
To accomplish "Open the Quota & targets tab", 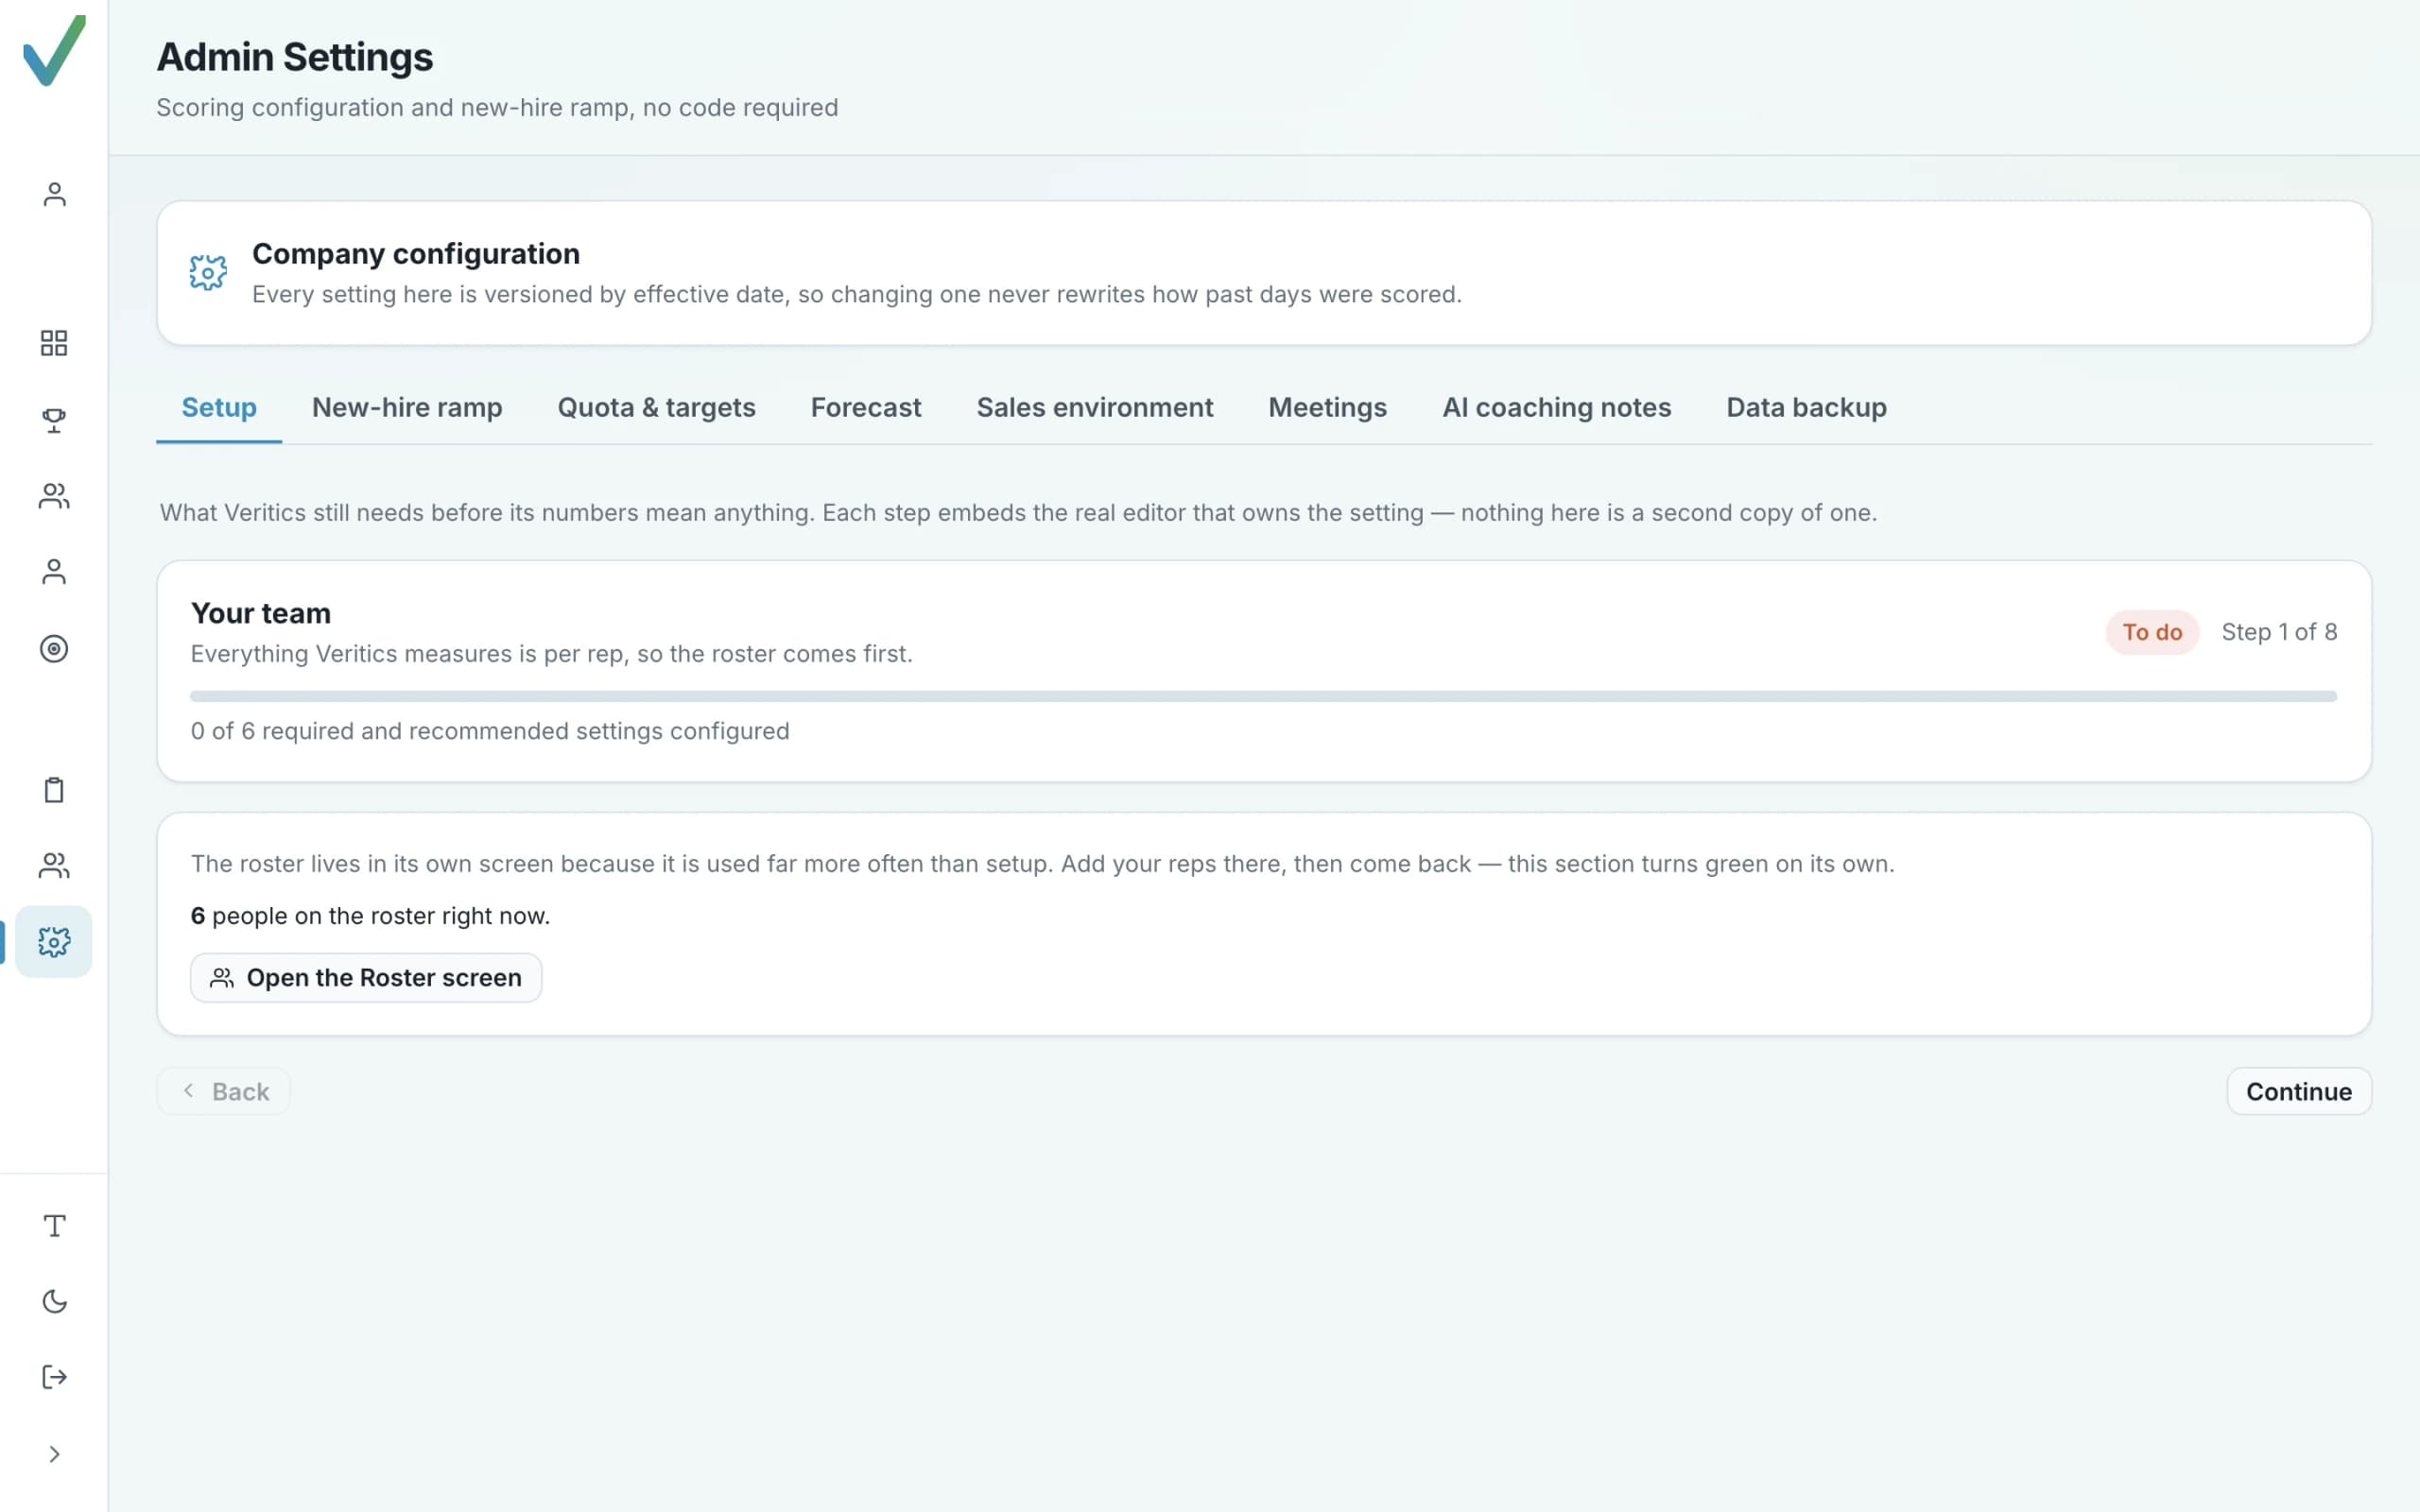I will [656, 408].
